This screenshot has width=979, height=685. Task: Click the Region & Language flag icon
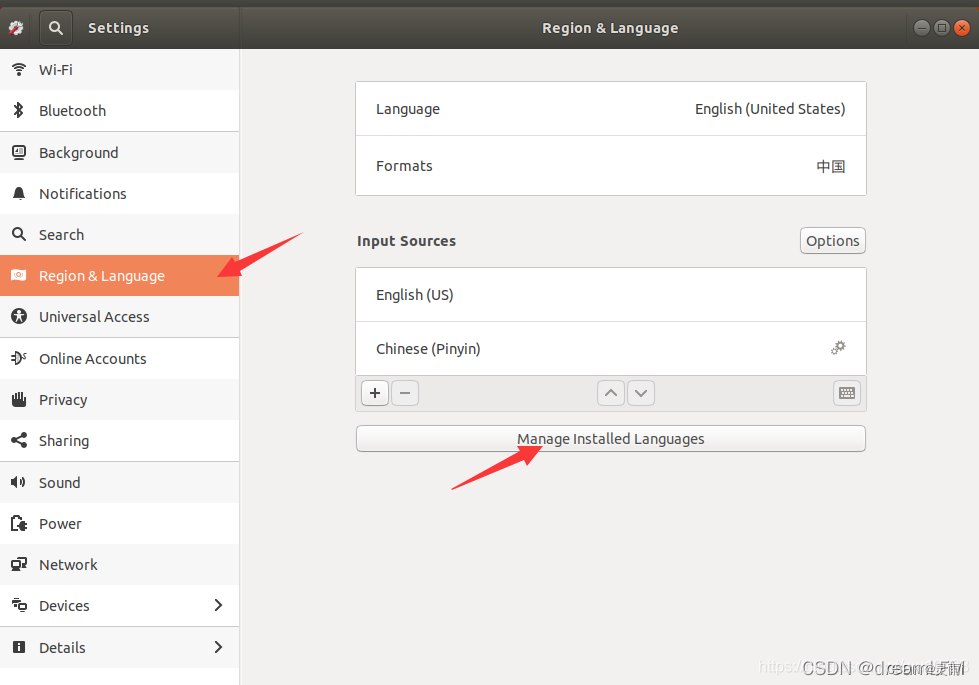tap(19, 275)
